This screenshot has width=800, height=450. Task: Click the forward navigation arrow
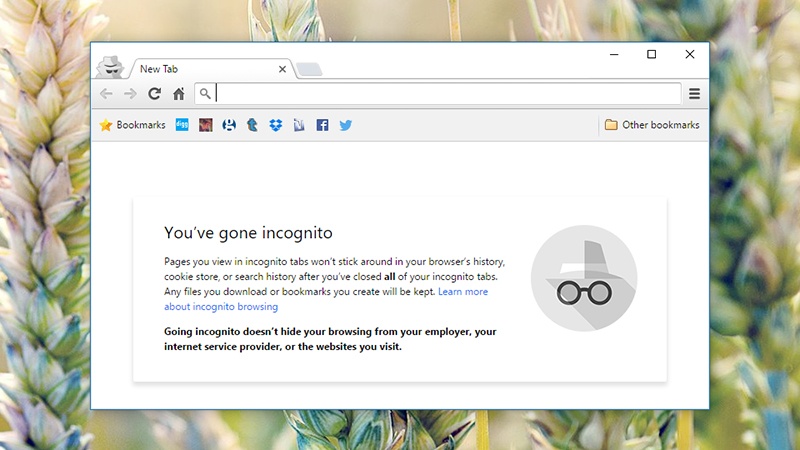[x=130, y=94]
